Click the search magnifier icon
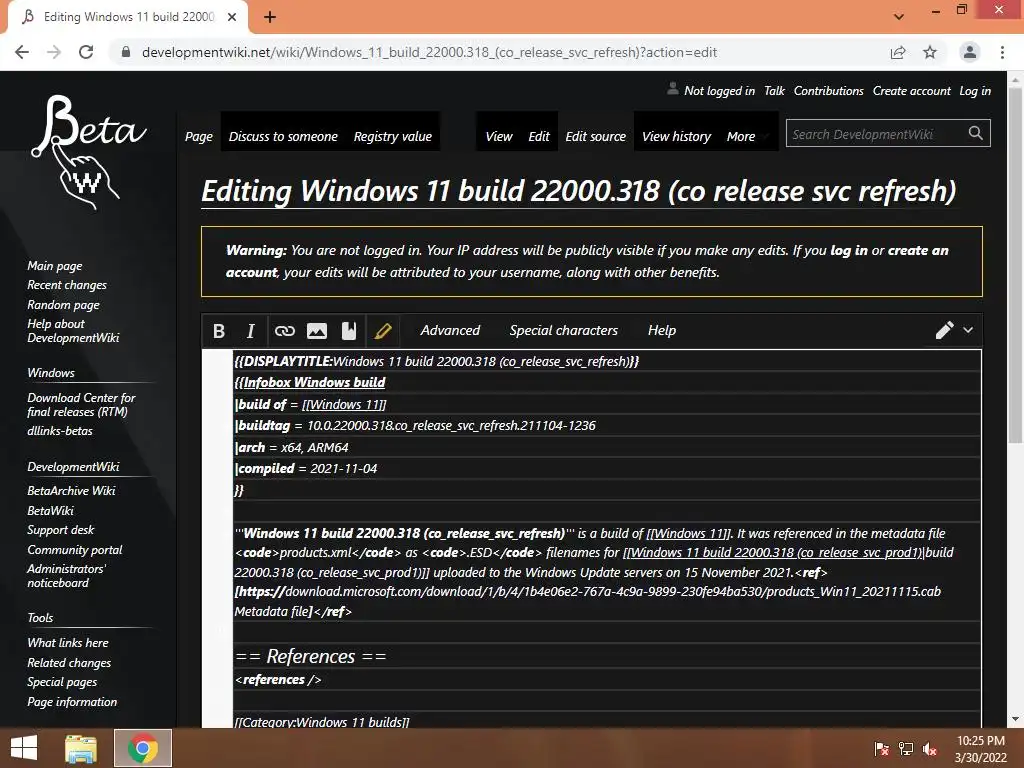Viewport: 1024px width, 768px height. click(976, 133)
